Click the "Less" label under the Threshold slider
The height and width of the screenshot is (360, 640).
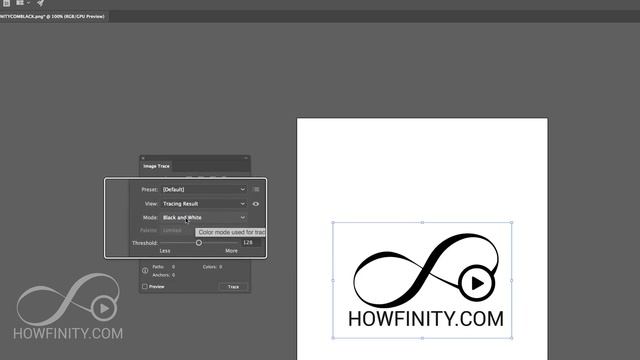(x=165, y=251)
